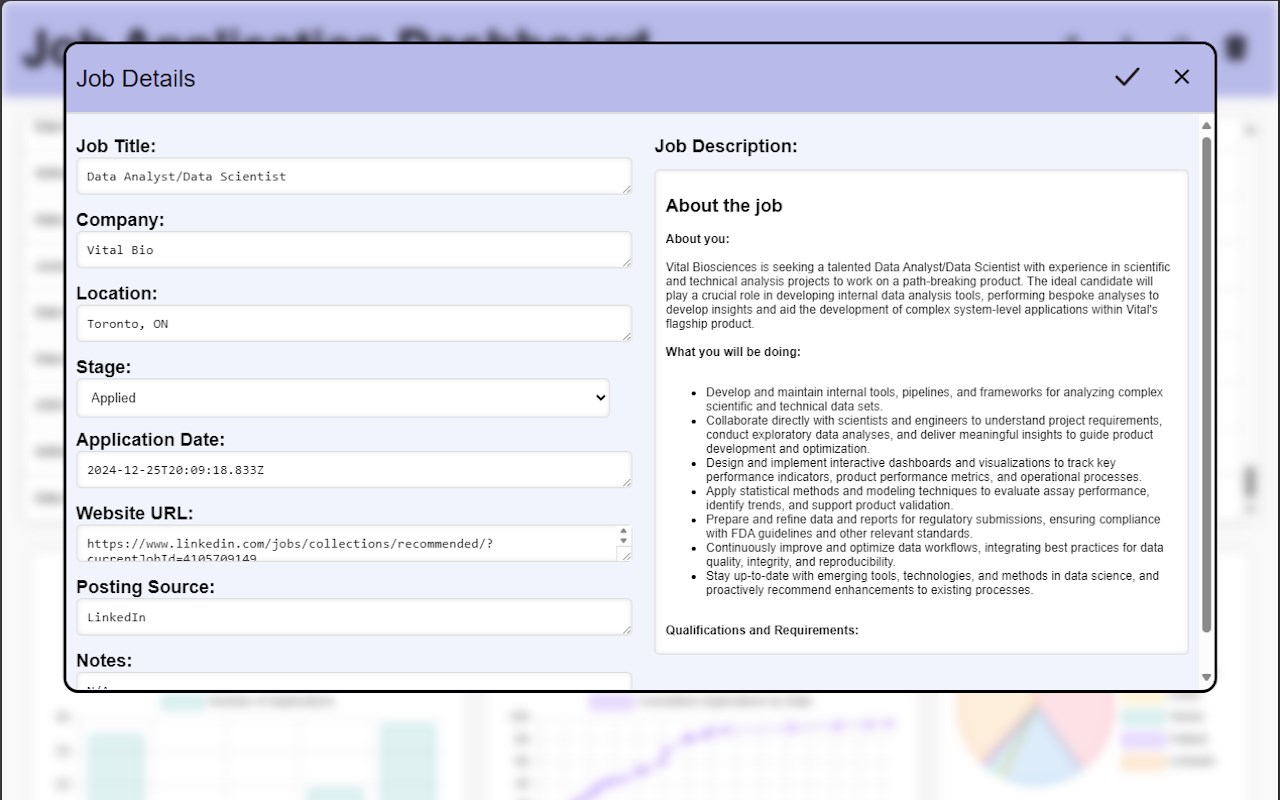
Task: Click bullet 'Stay up-to-date with emerging tools'
Action: 932,583
